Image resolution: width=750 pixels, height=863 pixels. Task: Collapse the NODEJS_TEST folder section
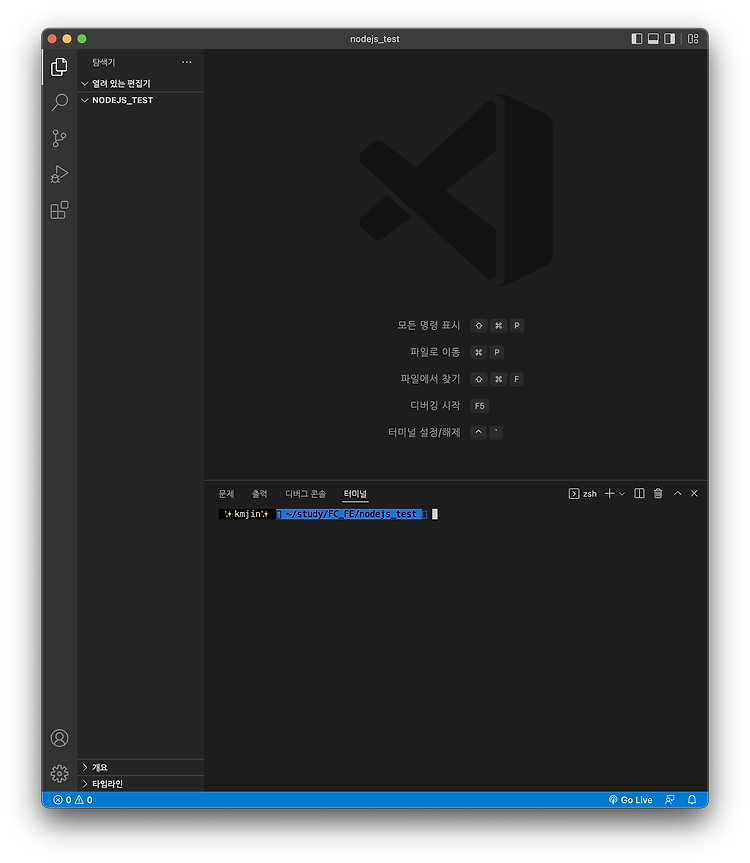coord(141,100)
